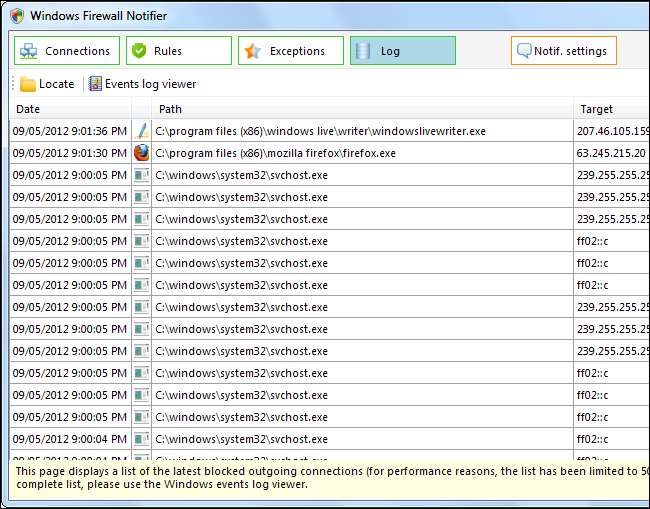The width and height of the screenshot is (650, 509).
Task: Sort the log by Date column header
Action: (x=70, y=109)
